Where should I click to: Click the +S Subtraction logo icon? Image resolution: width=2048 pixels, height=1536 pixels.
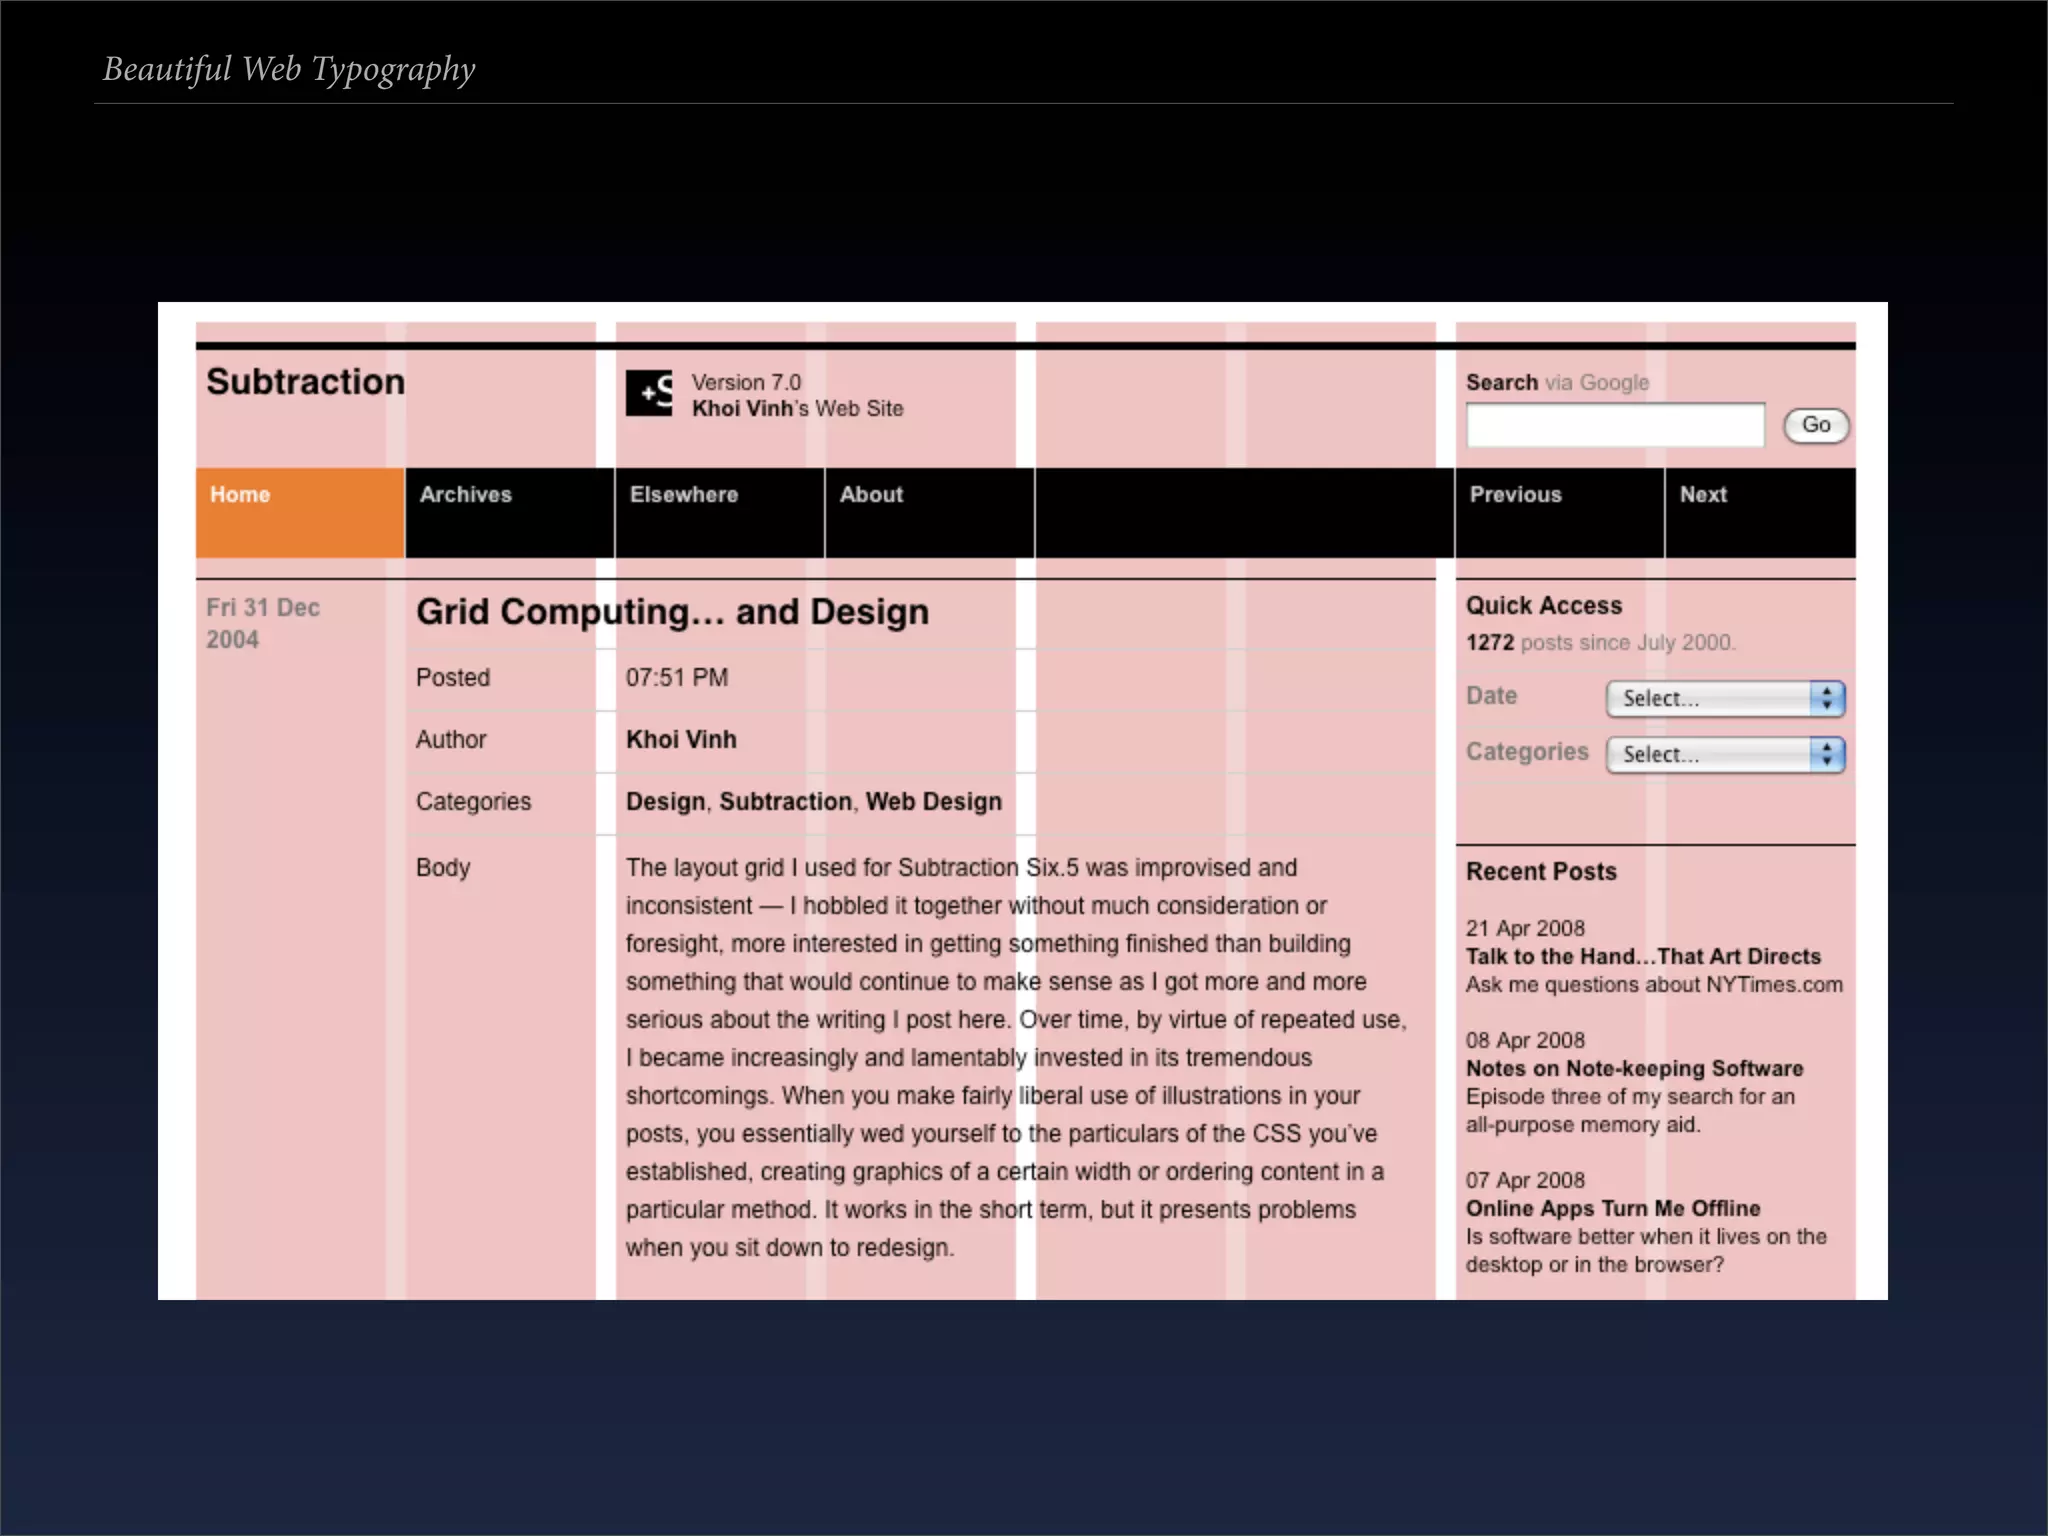649,393
